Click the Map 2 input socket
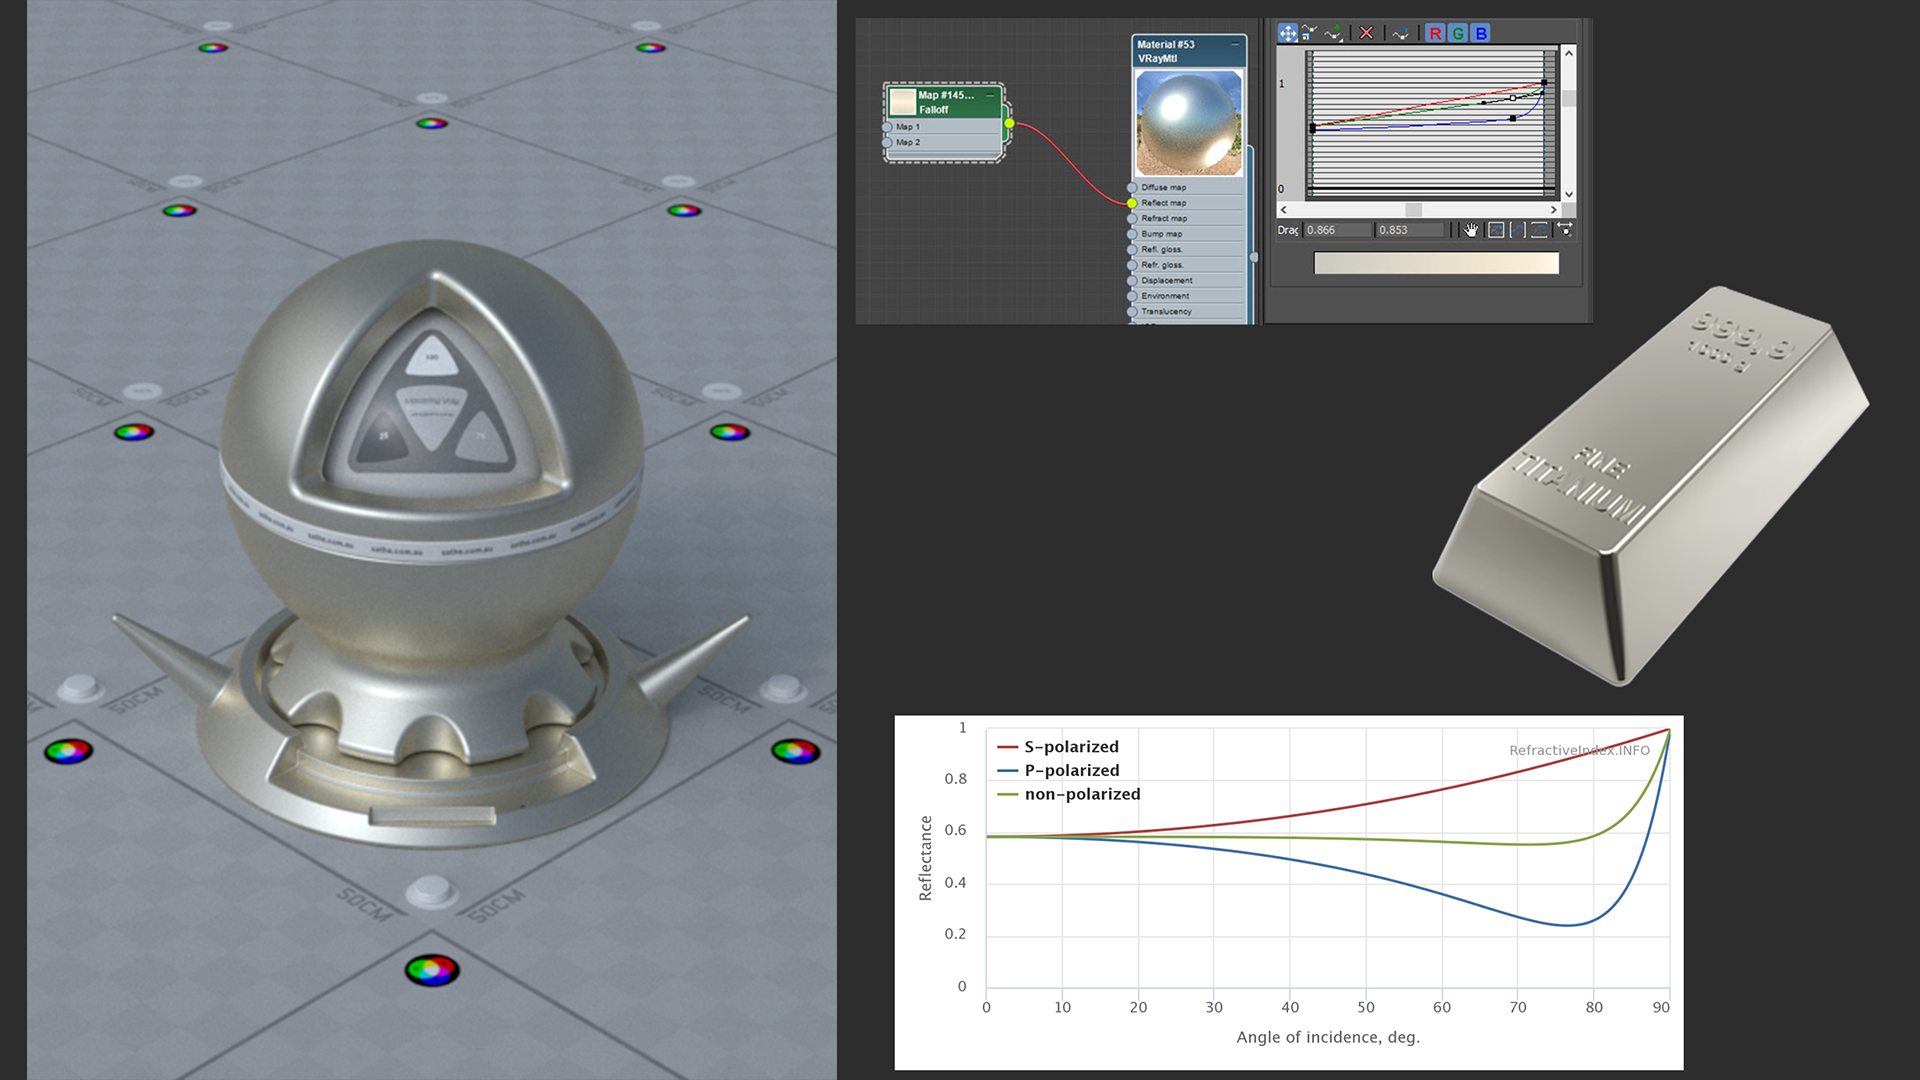Image resolution: width=1920 pixels, height=1080 pixels. (887, 142)
